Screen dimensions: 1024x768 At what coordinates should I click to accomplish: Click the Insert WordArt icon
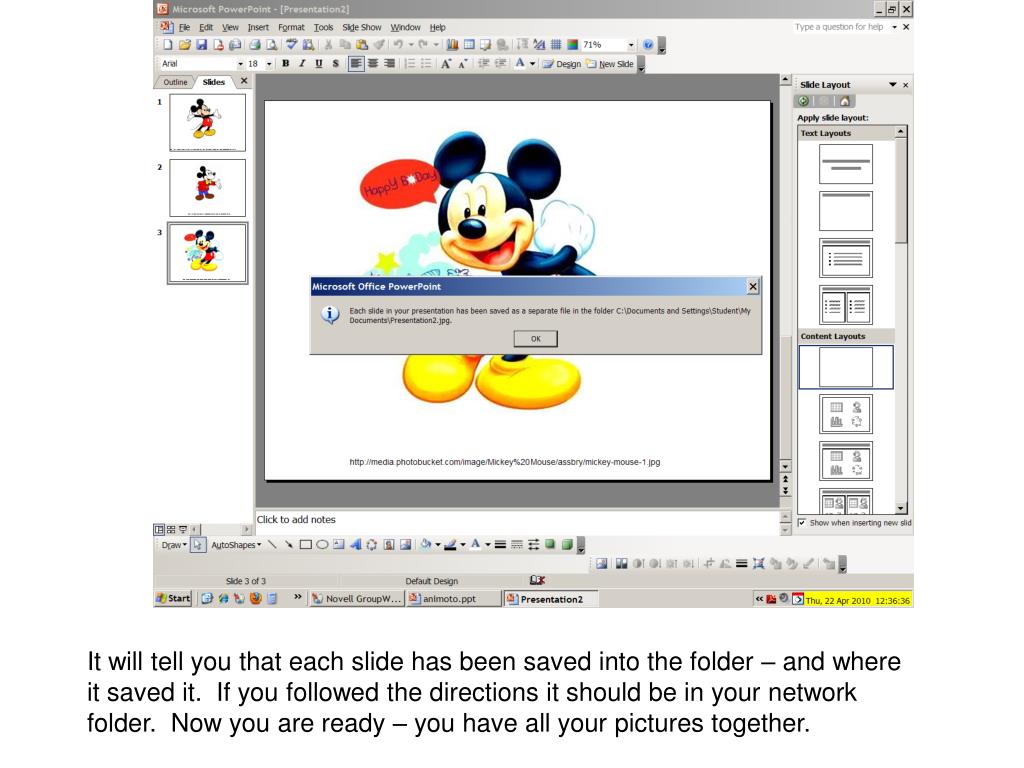click(355, 545)
